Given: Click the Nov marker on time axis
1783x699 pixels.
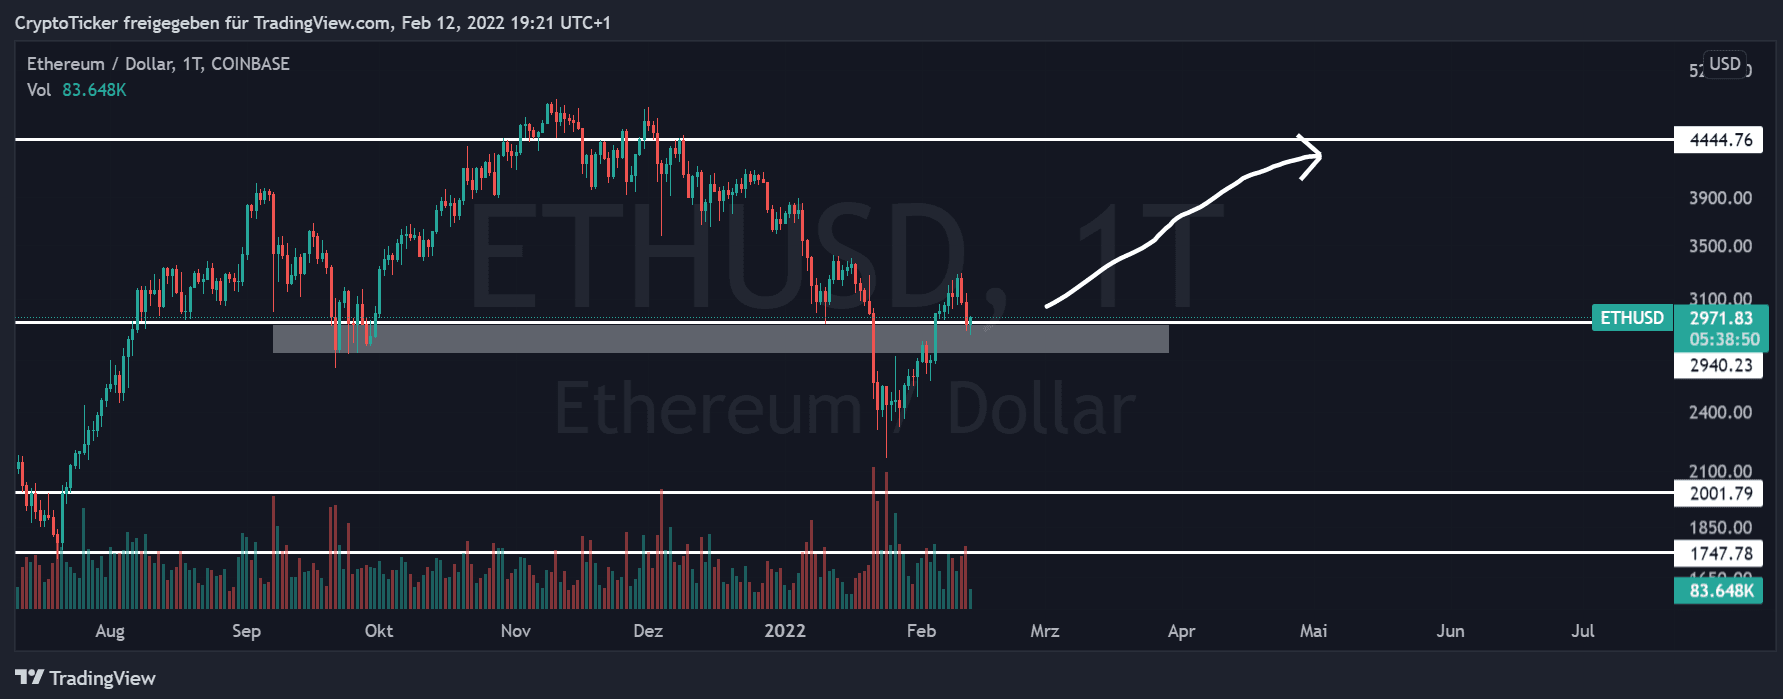Looking at the screenshot, I should [x=515, y=631].
